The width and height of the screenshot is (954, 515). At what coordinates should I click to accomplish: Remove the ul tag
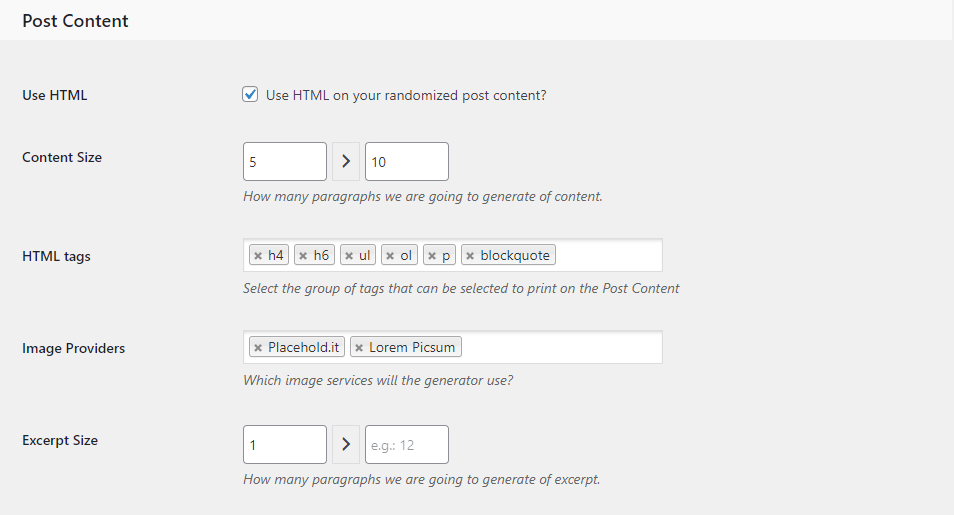(x=349, y=256)
